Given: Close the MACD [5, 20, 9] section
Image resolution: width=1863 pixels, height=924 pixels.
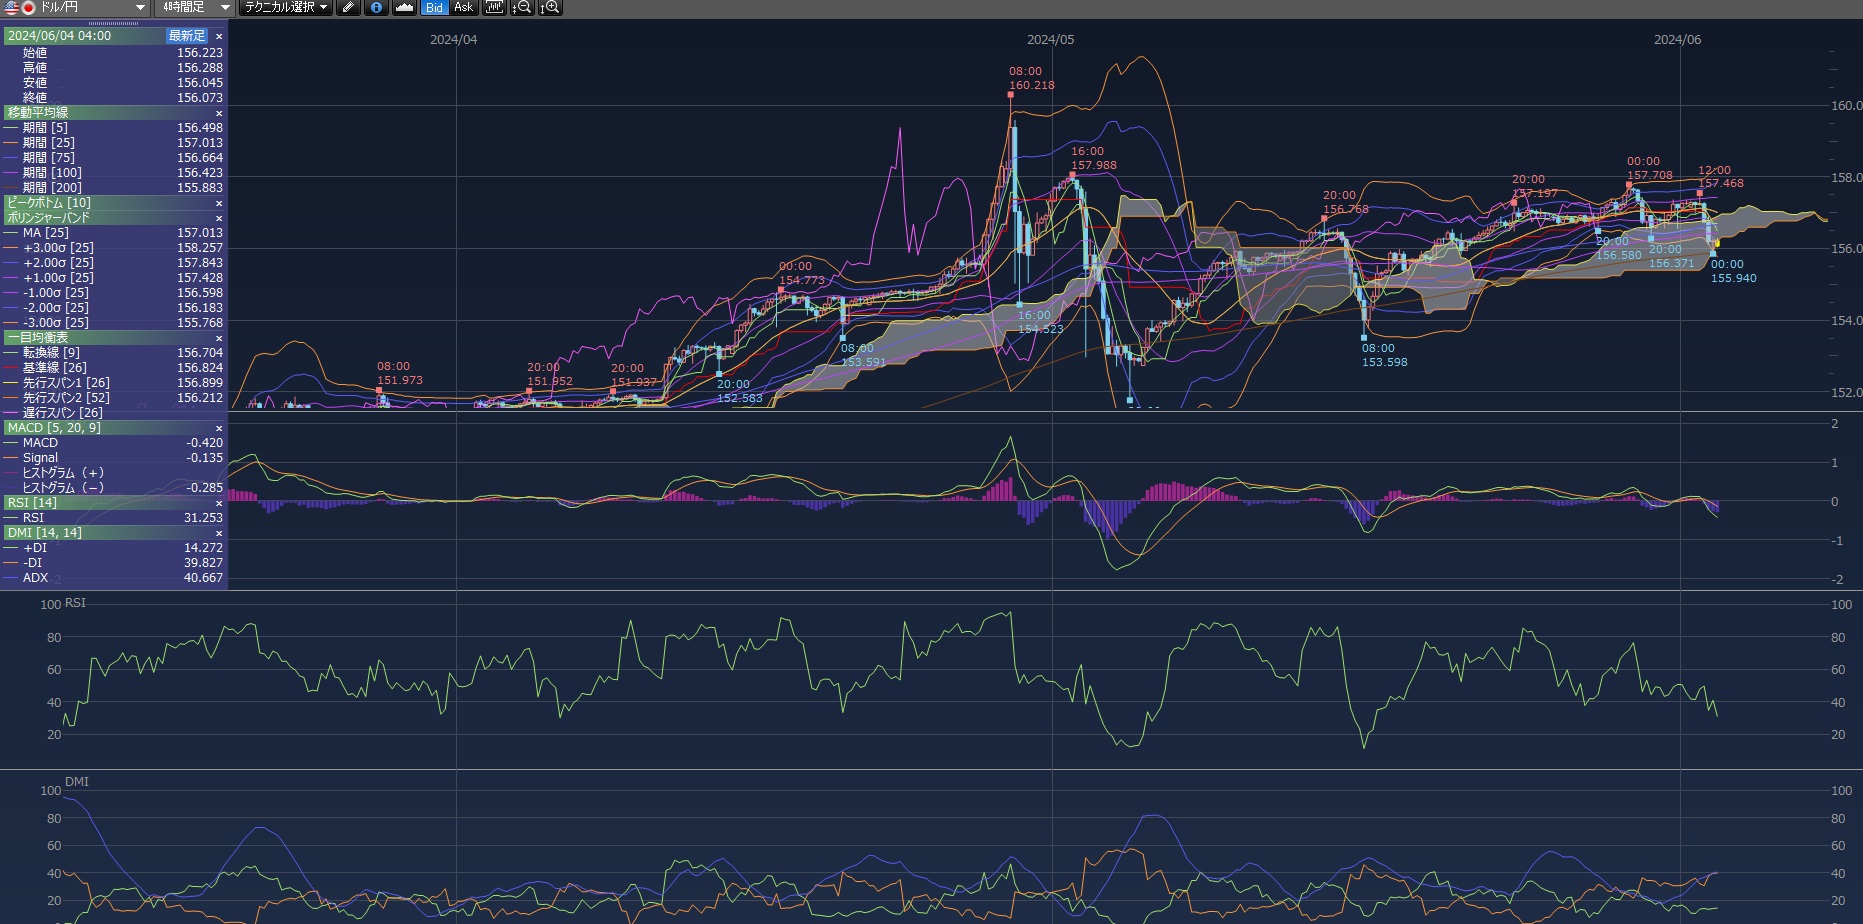Looking at the screenshot, I should tap(219, 428).
